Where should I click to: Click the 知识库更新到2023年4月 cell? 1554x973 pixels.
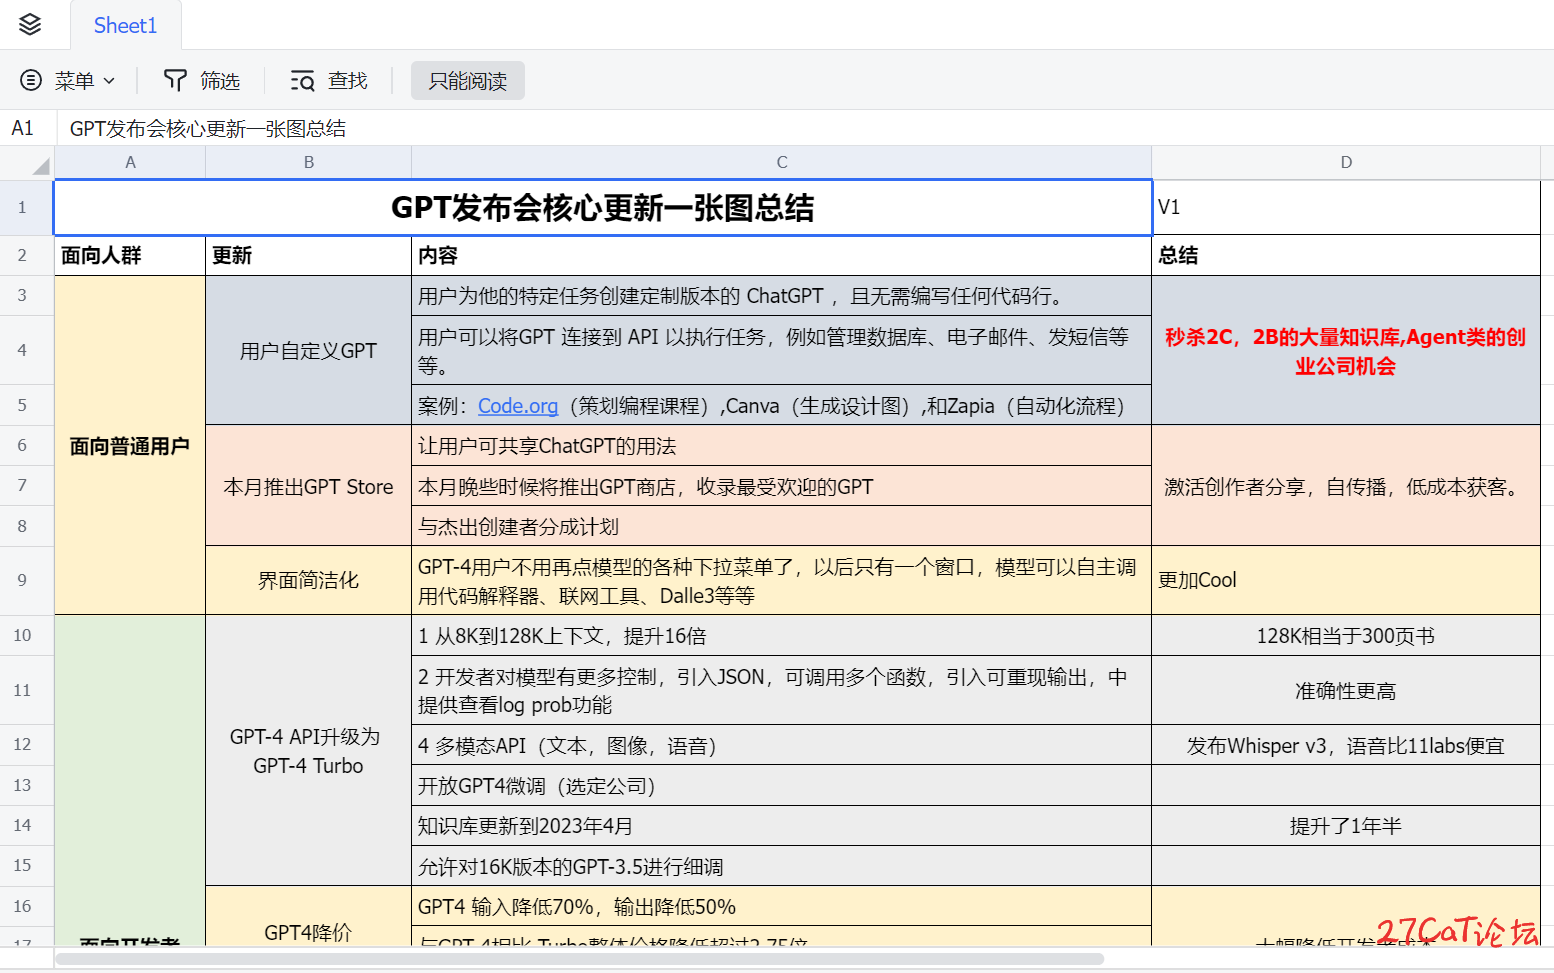pos(782,826)
